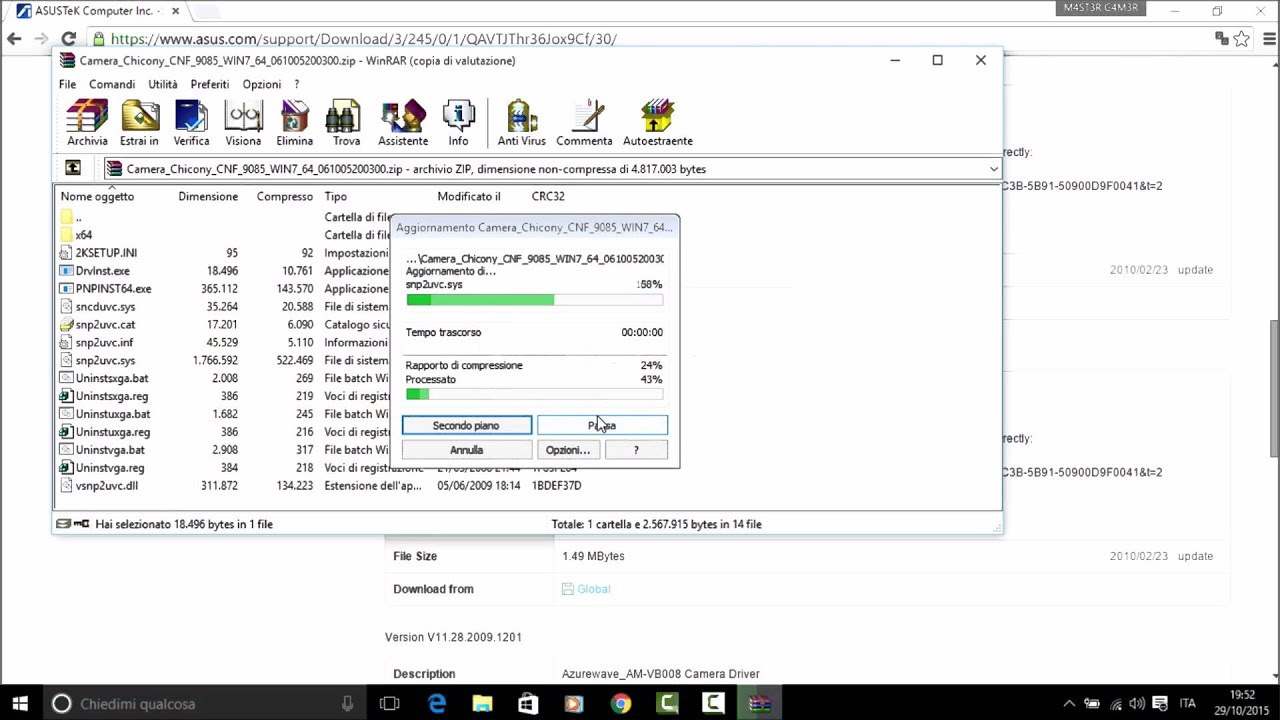This screenshot has height=720, width=1280.
Task: Select the parent folder '..' row
Action: 78,217
